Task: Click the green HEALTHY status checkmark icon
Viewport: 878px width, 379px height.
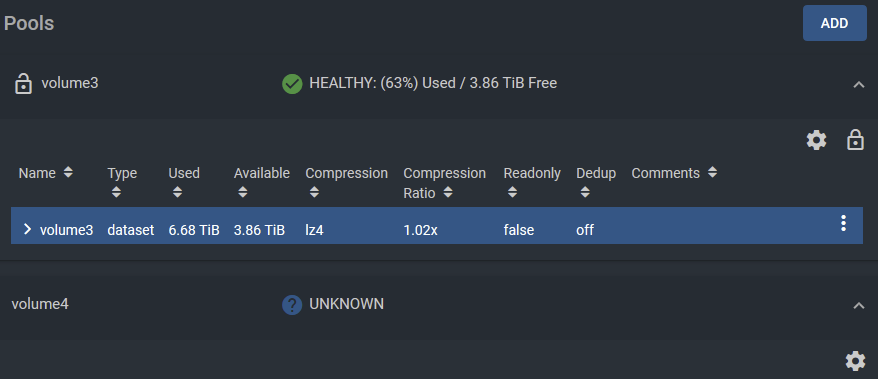Action: coord(292,84)
